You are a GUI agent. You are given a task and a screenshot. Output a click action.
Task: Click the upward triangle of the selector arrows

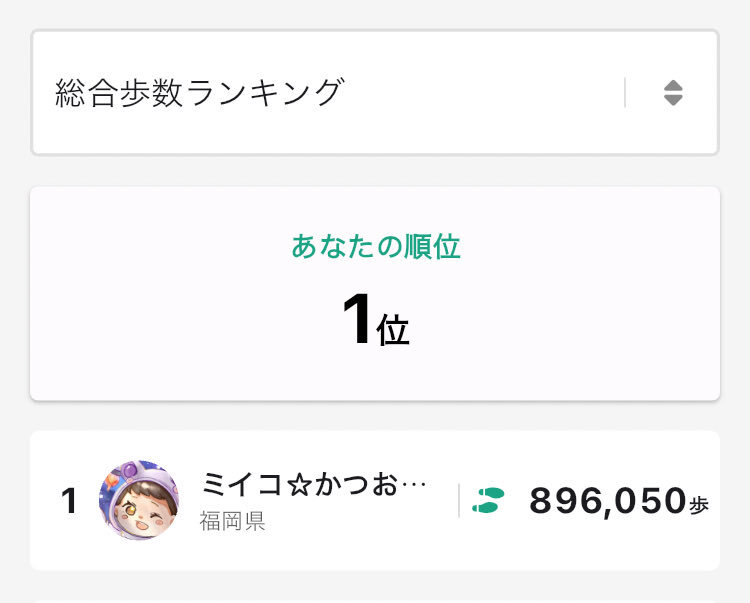click(x=673, y=85)
